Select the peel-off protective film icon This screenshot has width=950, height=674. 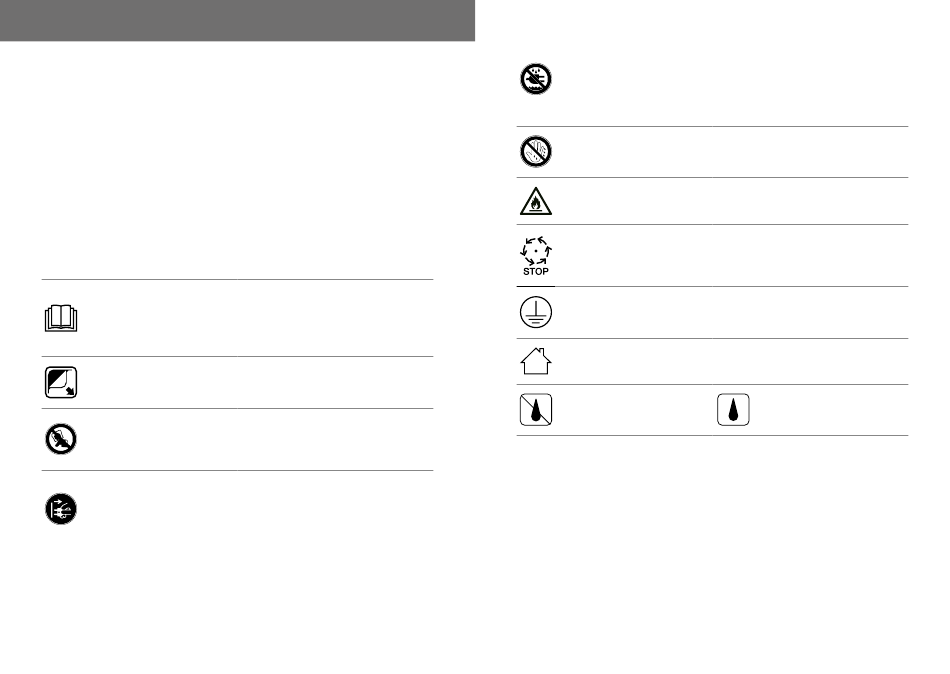point(61,382)
